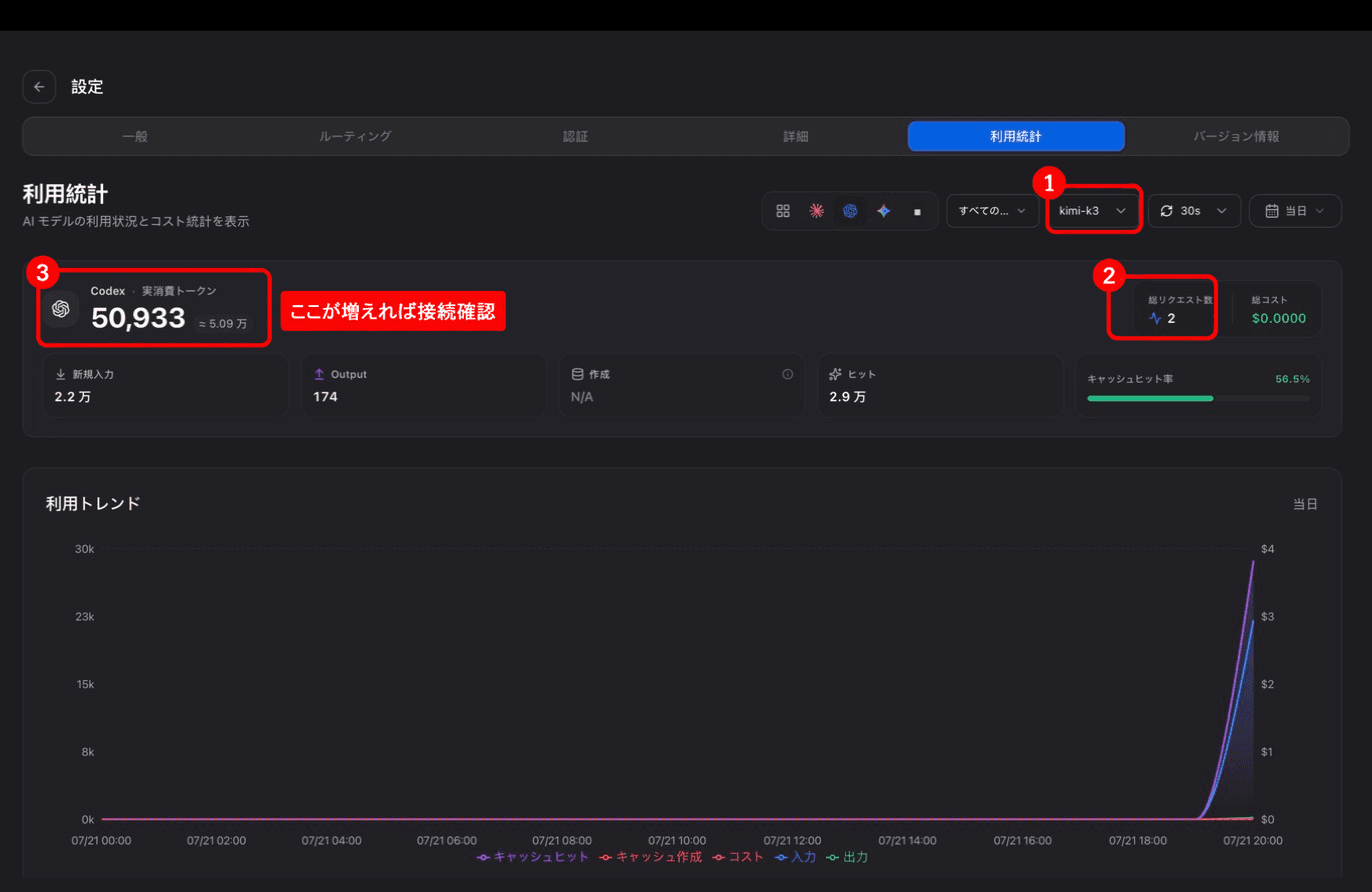
Task: Click the 50,933 token count
Action: [138, 318]
